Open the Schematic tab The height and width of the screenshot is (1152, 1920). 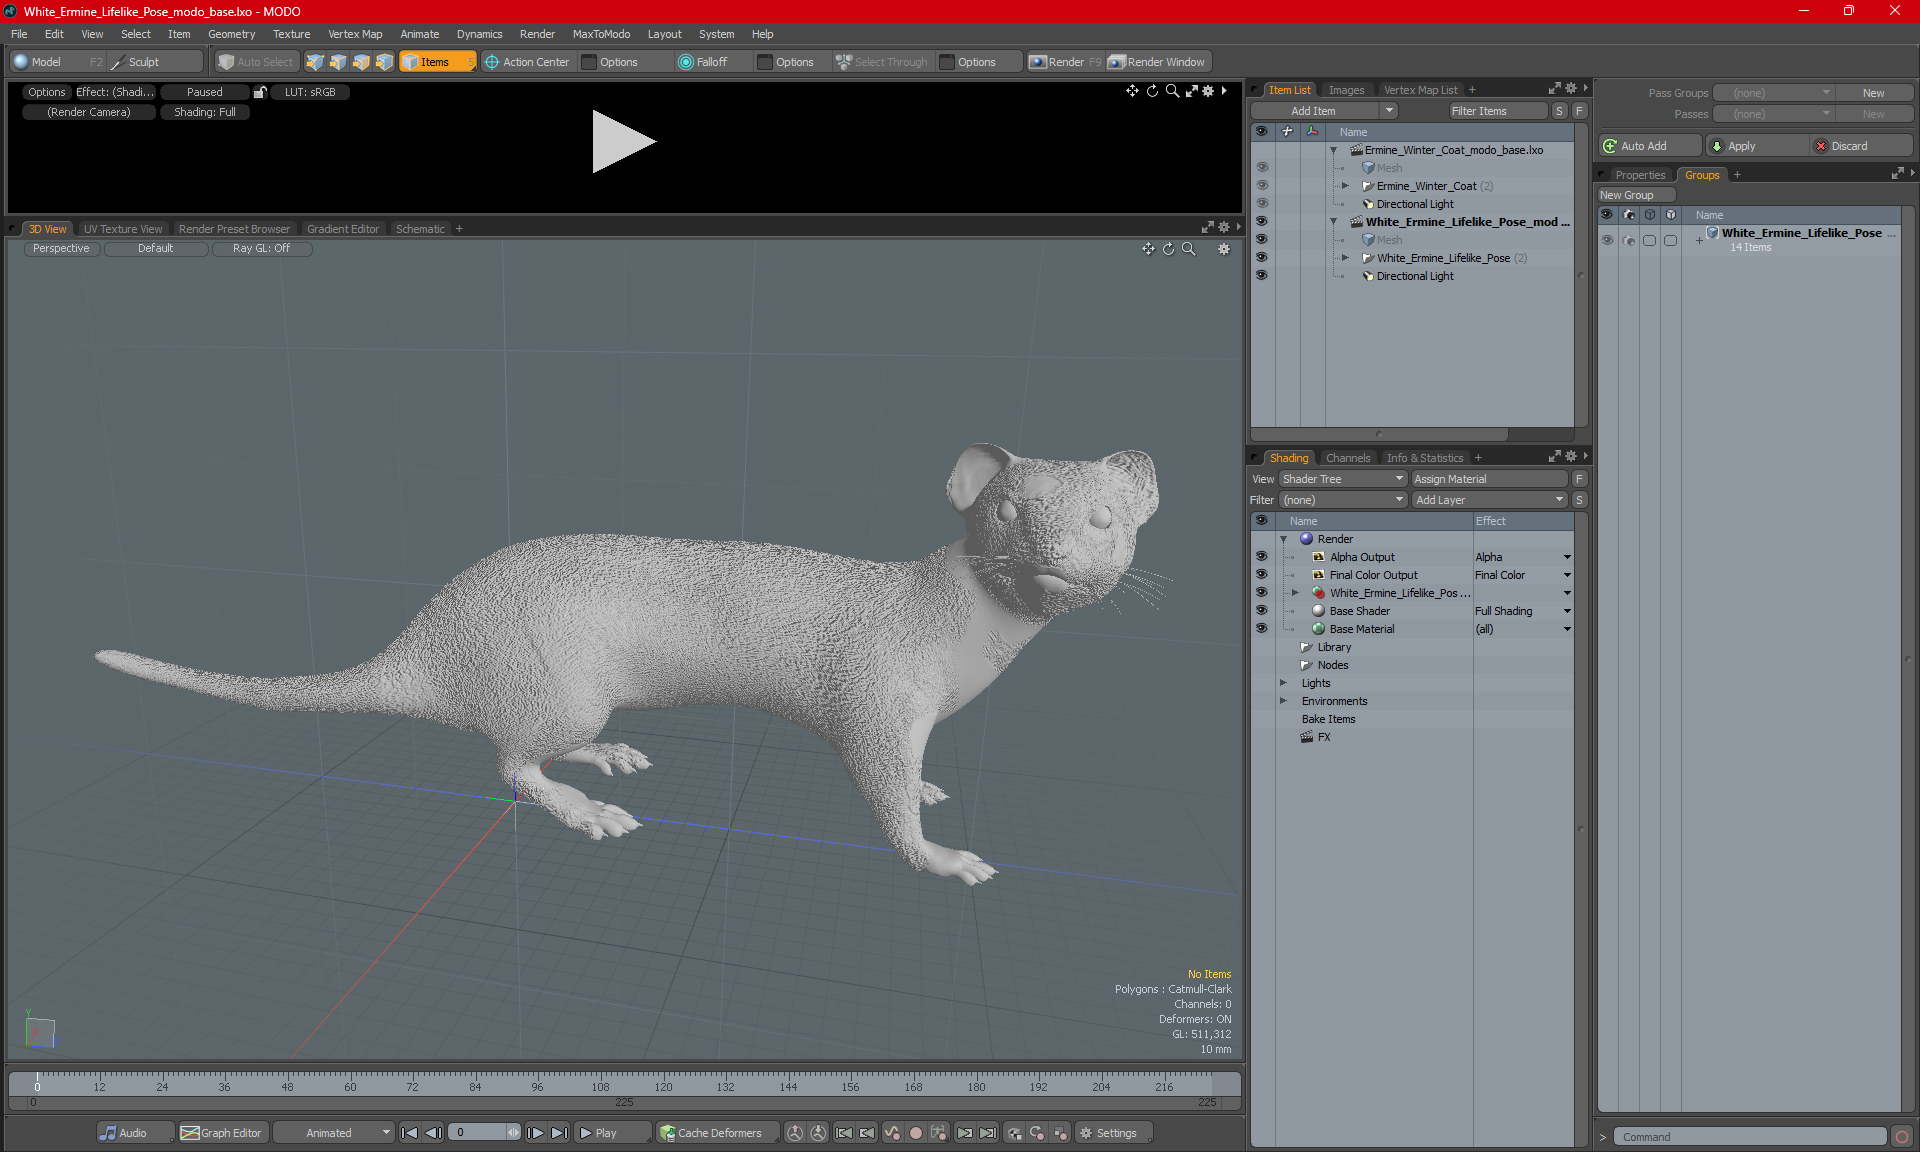[x=420, y=229]
